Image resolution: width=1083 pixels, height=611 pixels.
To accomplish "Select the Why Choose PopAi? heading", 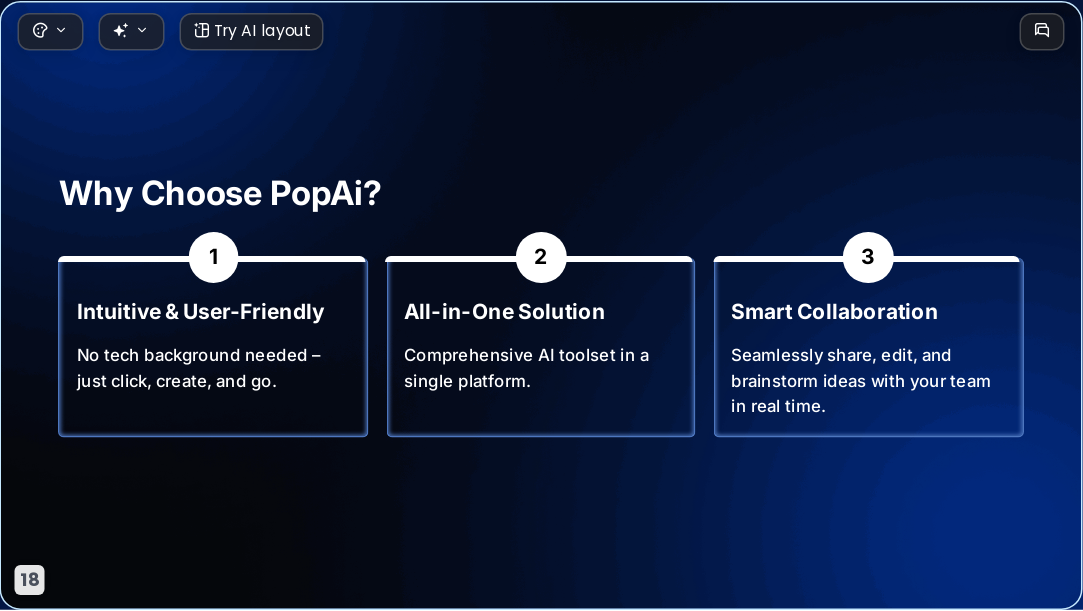I will [220, 193].
